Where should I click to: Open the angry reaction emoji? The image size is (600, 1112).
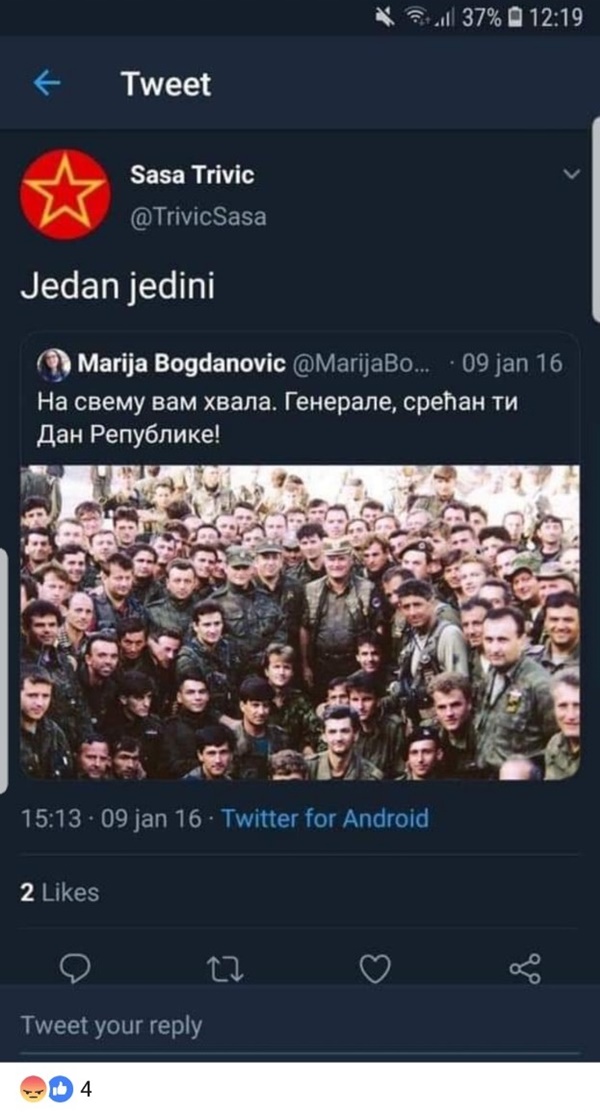click(33, 1089)
